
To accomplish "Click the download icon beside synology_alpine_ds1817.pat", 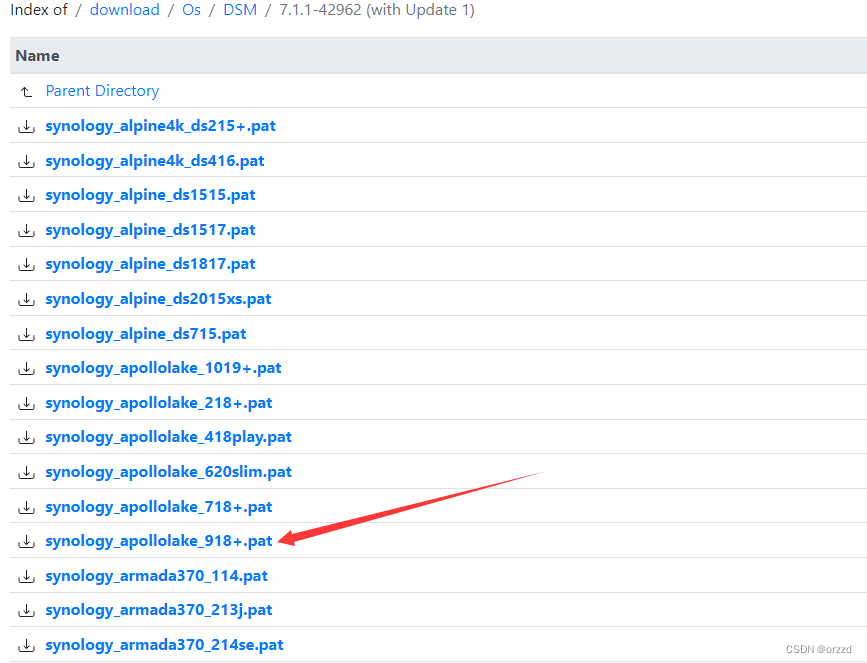I will tap(26, 265).
